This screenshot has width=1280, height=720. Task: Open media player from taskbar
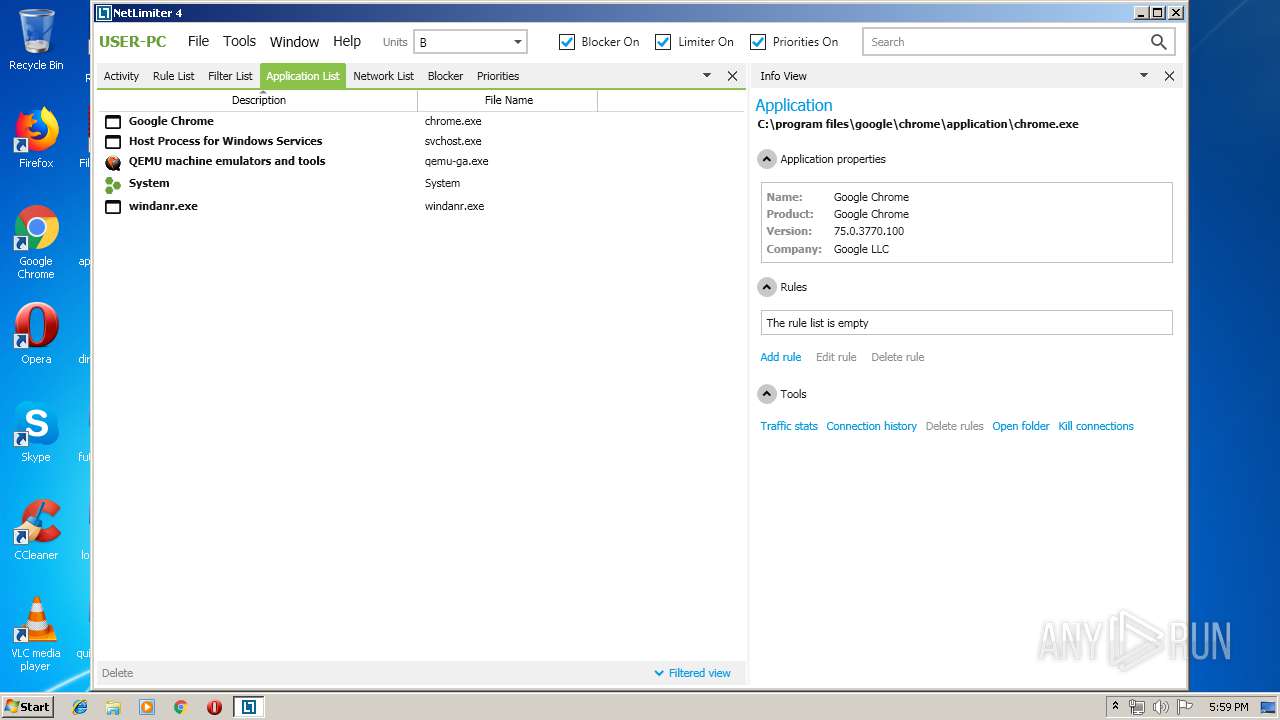(147, 707)
